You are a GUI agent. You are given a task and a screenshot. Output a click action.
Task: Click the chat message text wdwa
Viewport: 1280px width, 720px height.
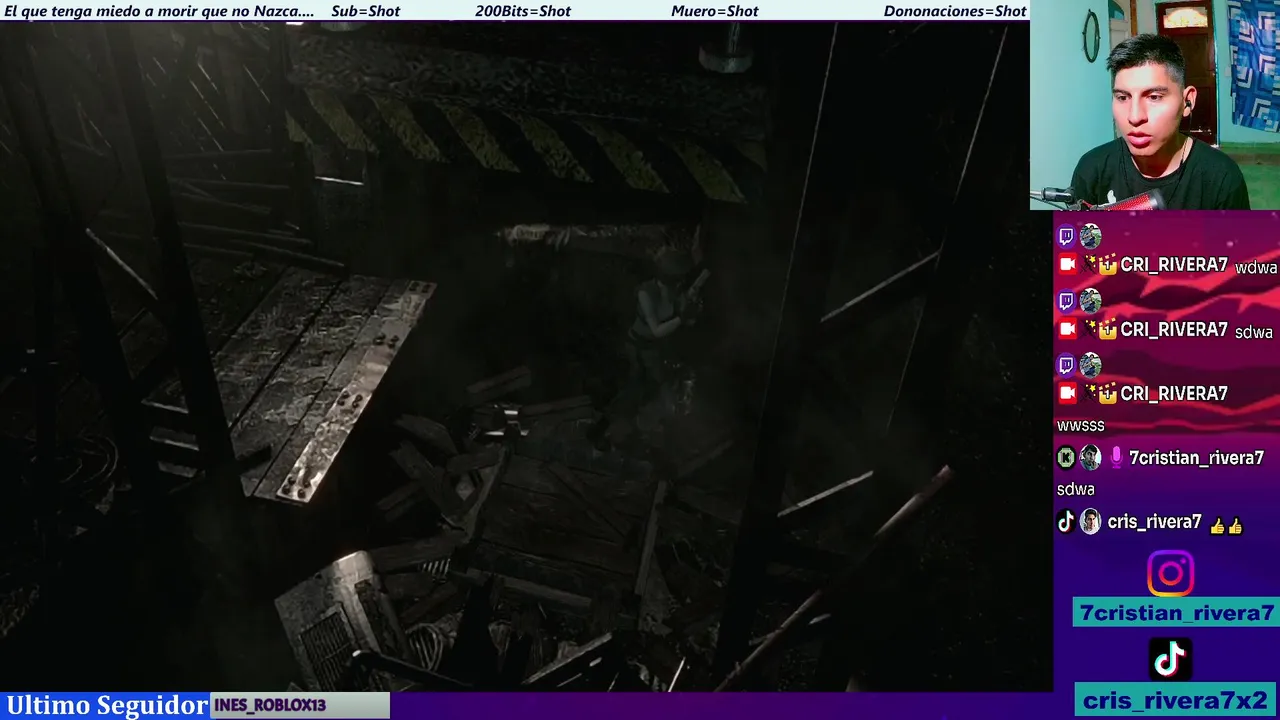click(1256, 268)
